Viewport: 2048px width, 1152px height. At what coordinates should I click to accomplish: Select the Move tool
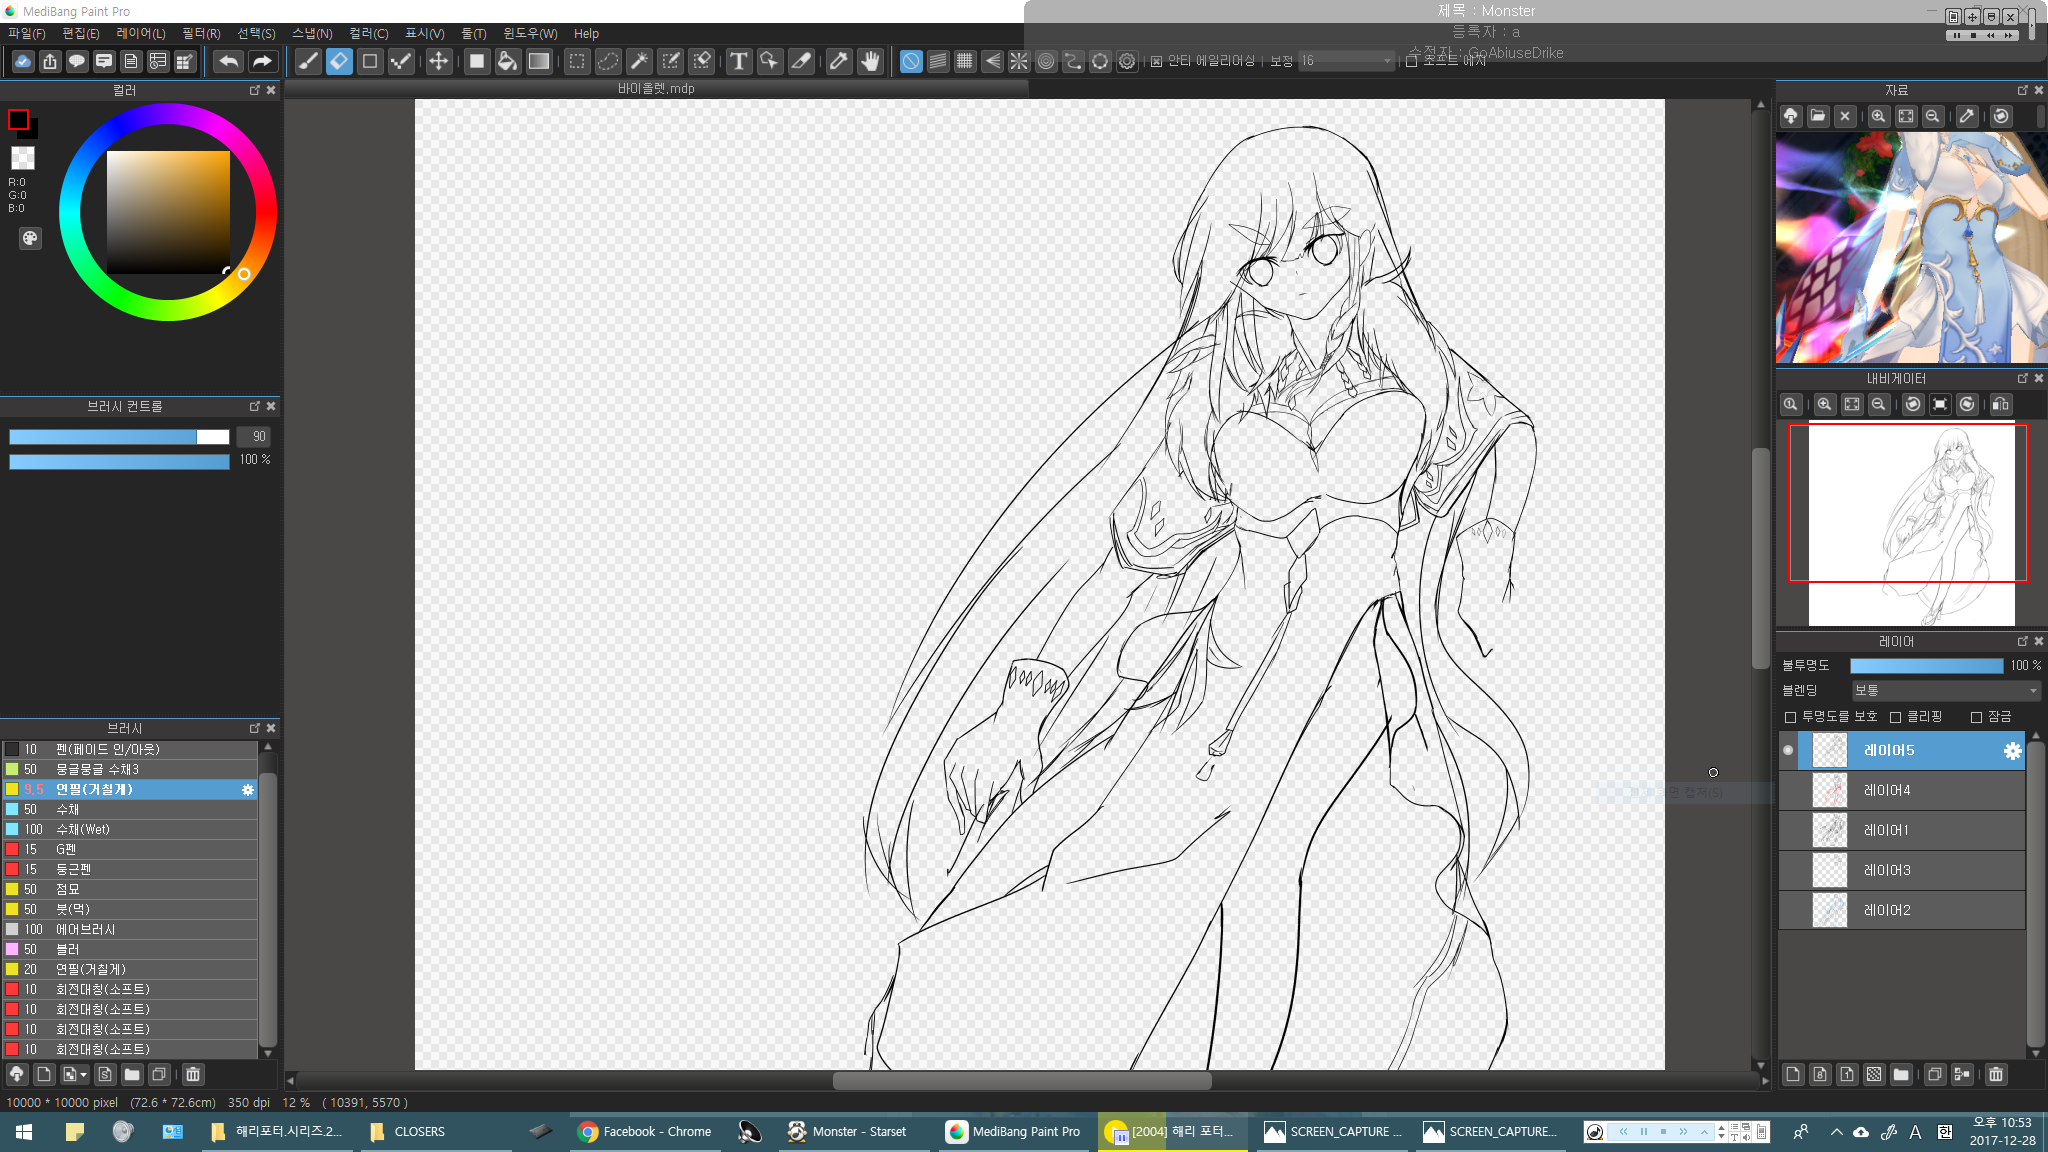tap(438, 62)
